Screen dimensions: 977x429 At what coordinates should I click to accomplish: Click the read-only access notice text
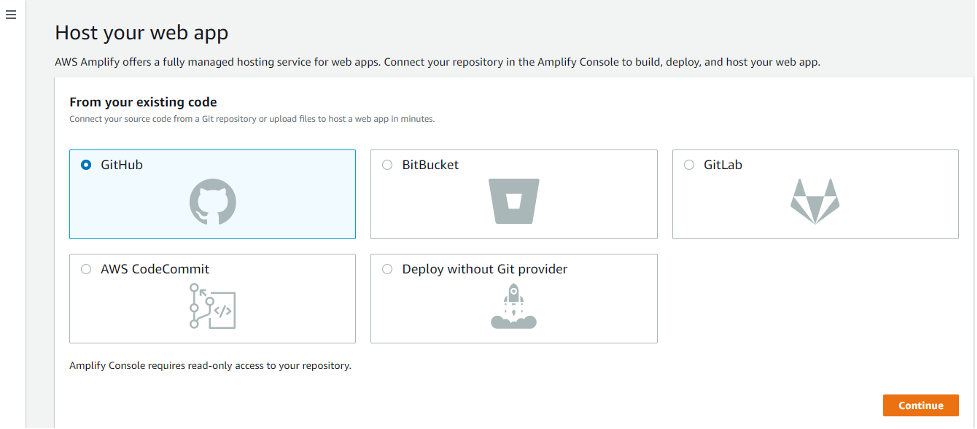(x=210, y=366)
